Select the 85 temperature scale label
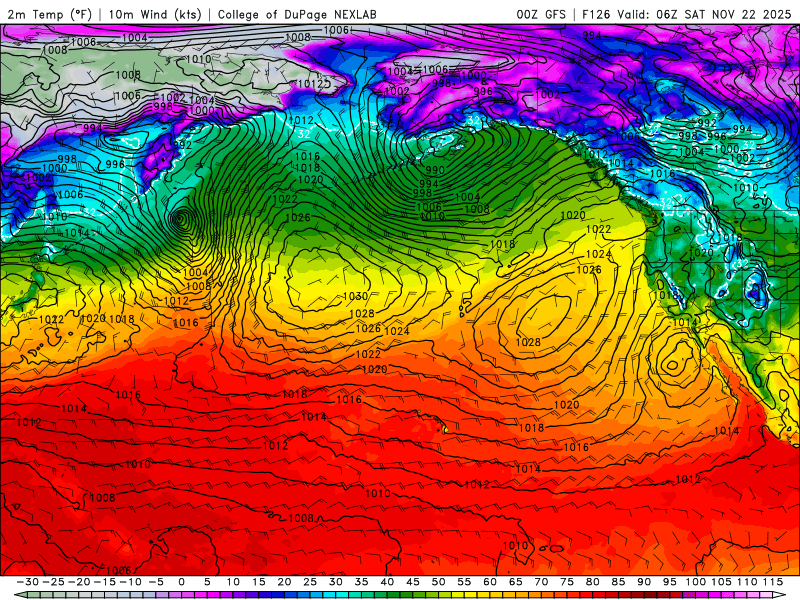This screenshot has width=800, height=600. coord(618,582)
